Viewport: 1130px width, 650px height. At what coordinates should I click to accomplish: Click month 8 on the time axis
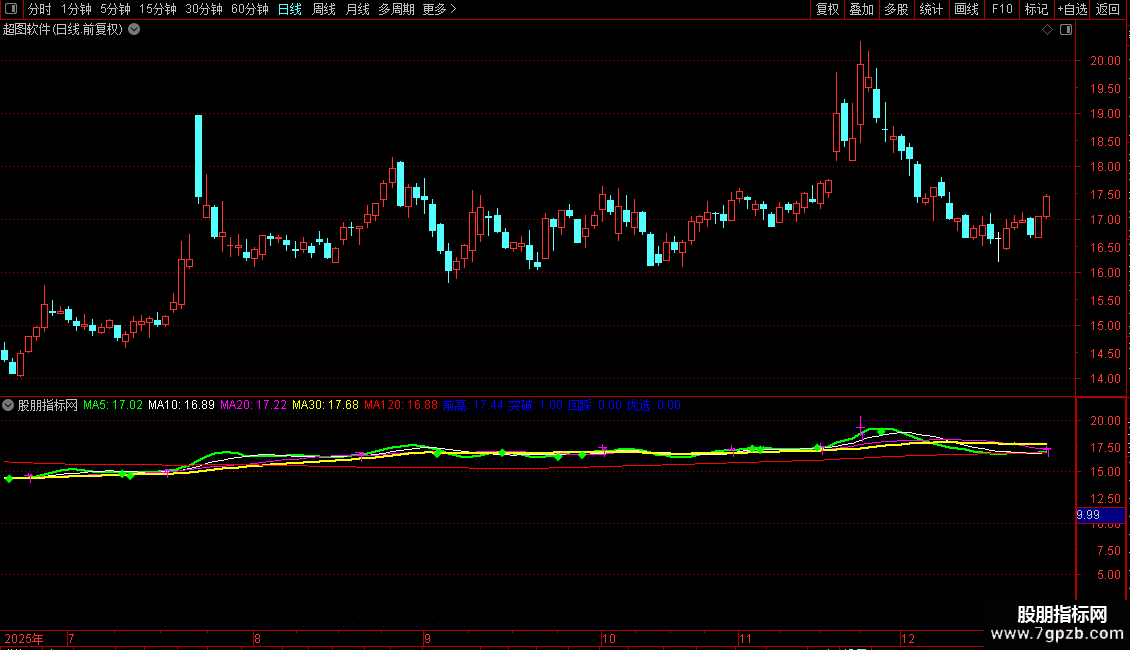[257, 638]
